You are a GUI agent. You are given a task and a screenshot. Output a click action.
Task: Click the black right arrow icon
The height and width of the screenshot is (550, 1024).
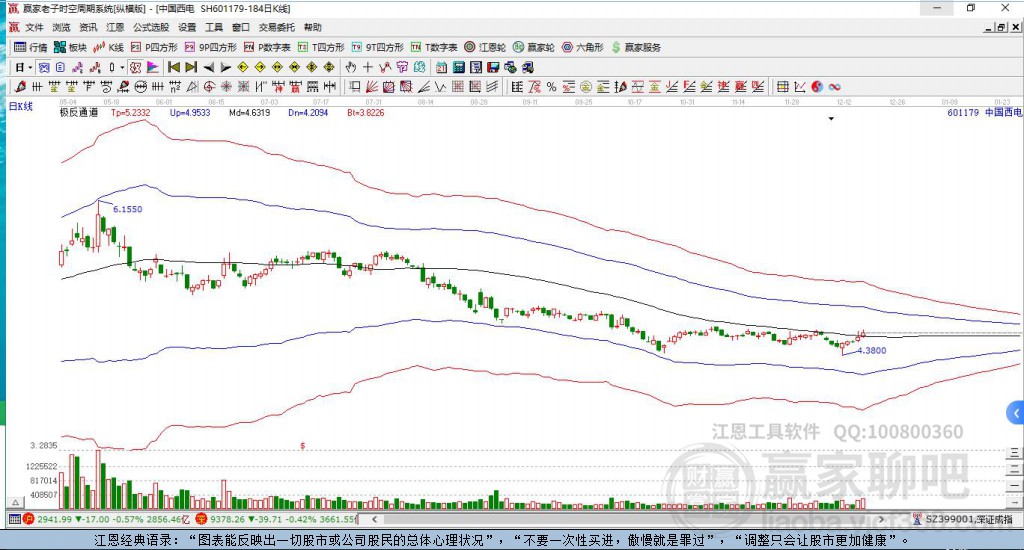point(225,67)
